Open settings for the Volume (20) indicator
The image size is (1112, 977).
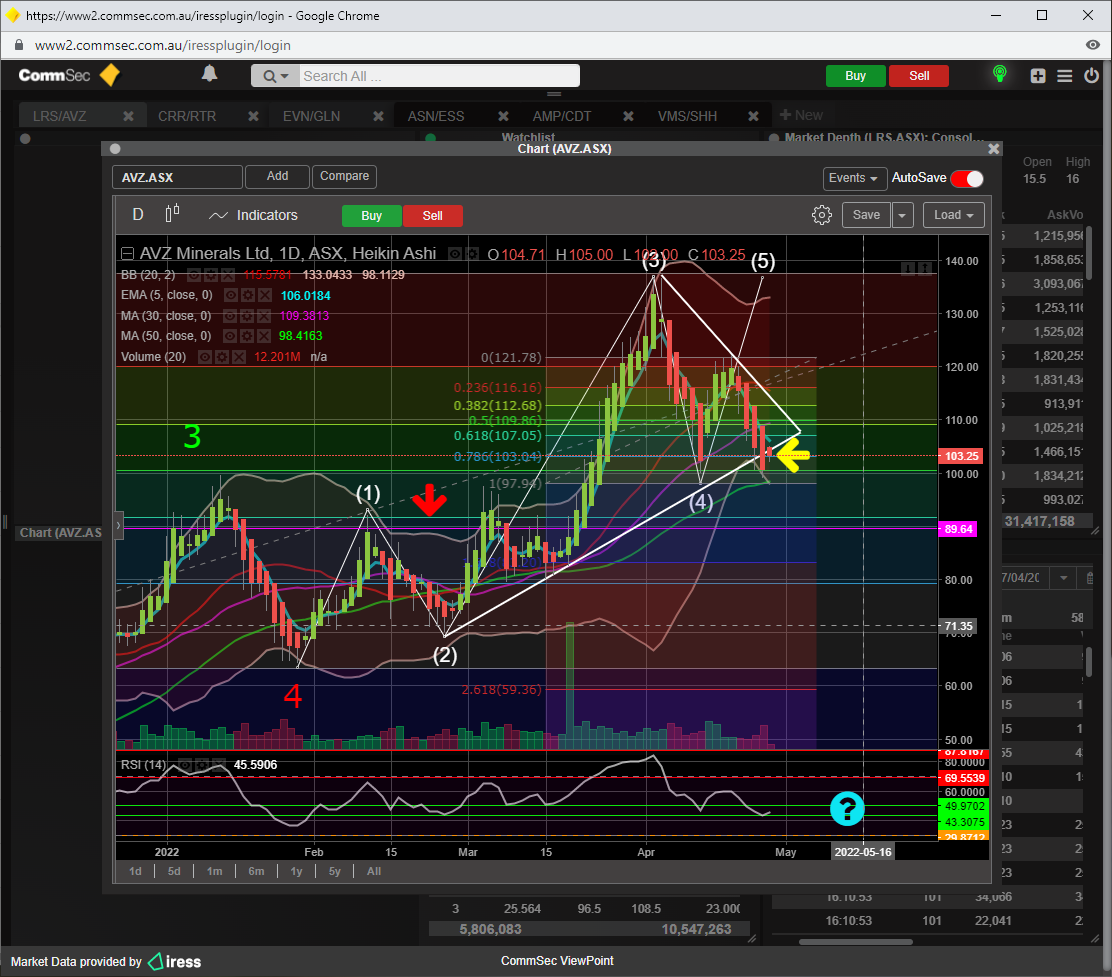(222, 357)
